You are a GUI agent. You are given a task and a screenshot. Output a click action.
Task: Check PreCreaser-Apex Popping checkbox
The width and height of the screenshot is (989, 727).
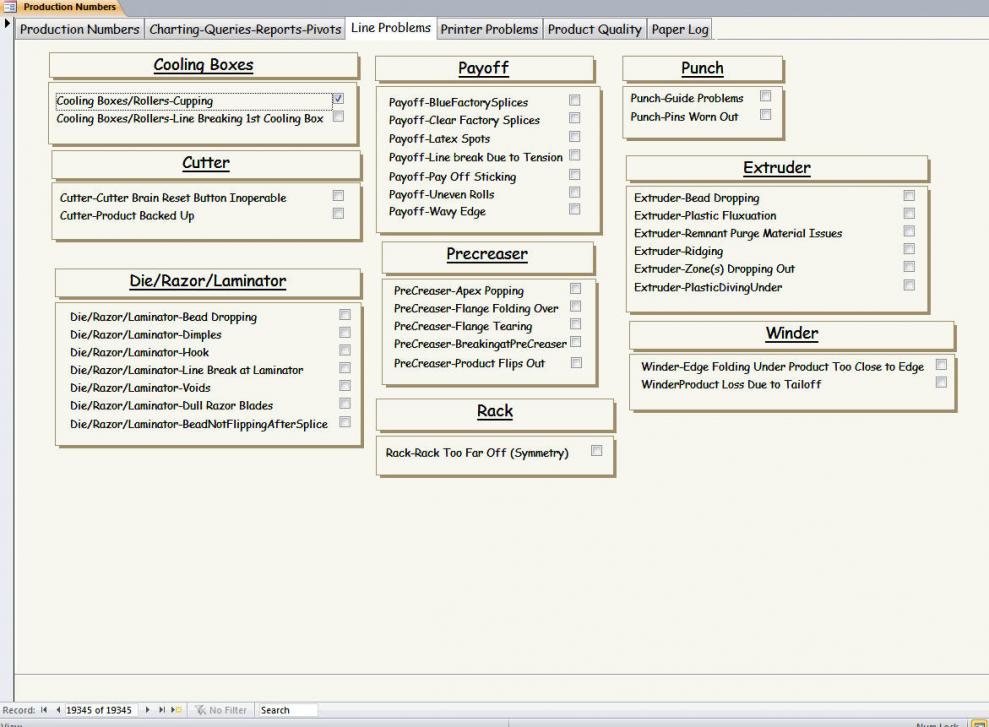[575, 288]
